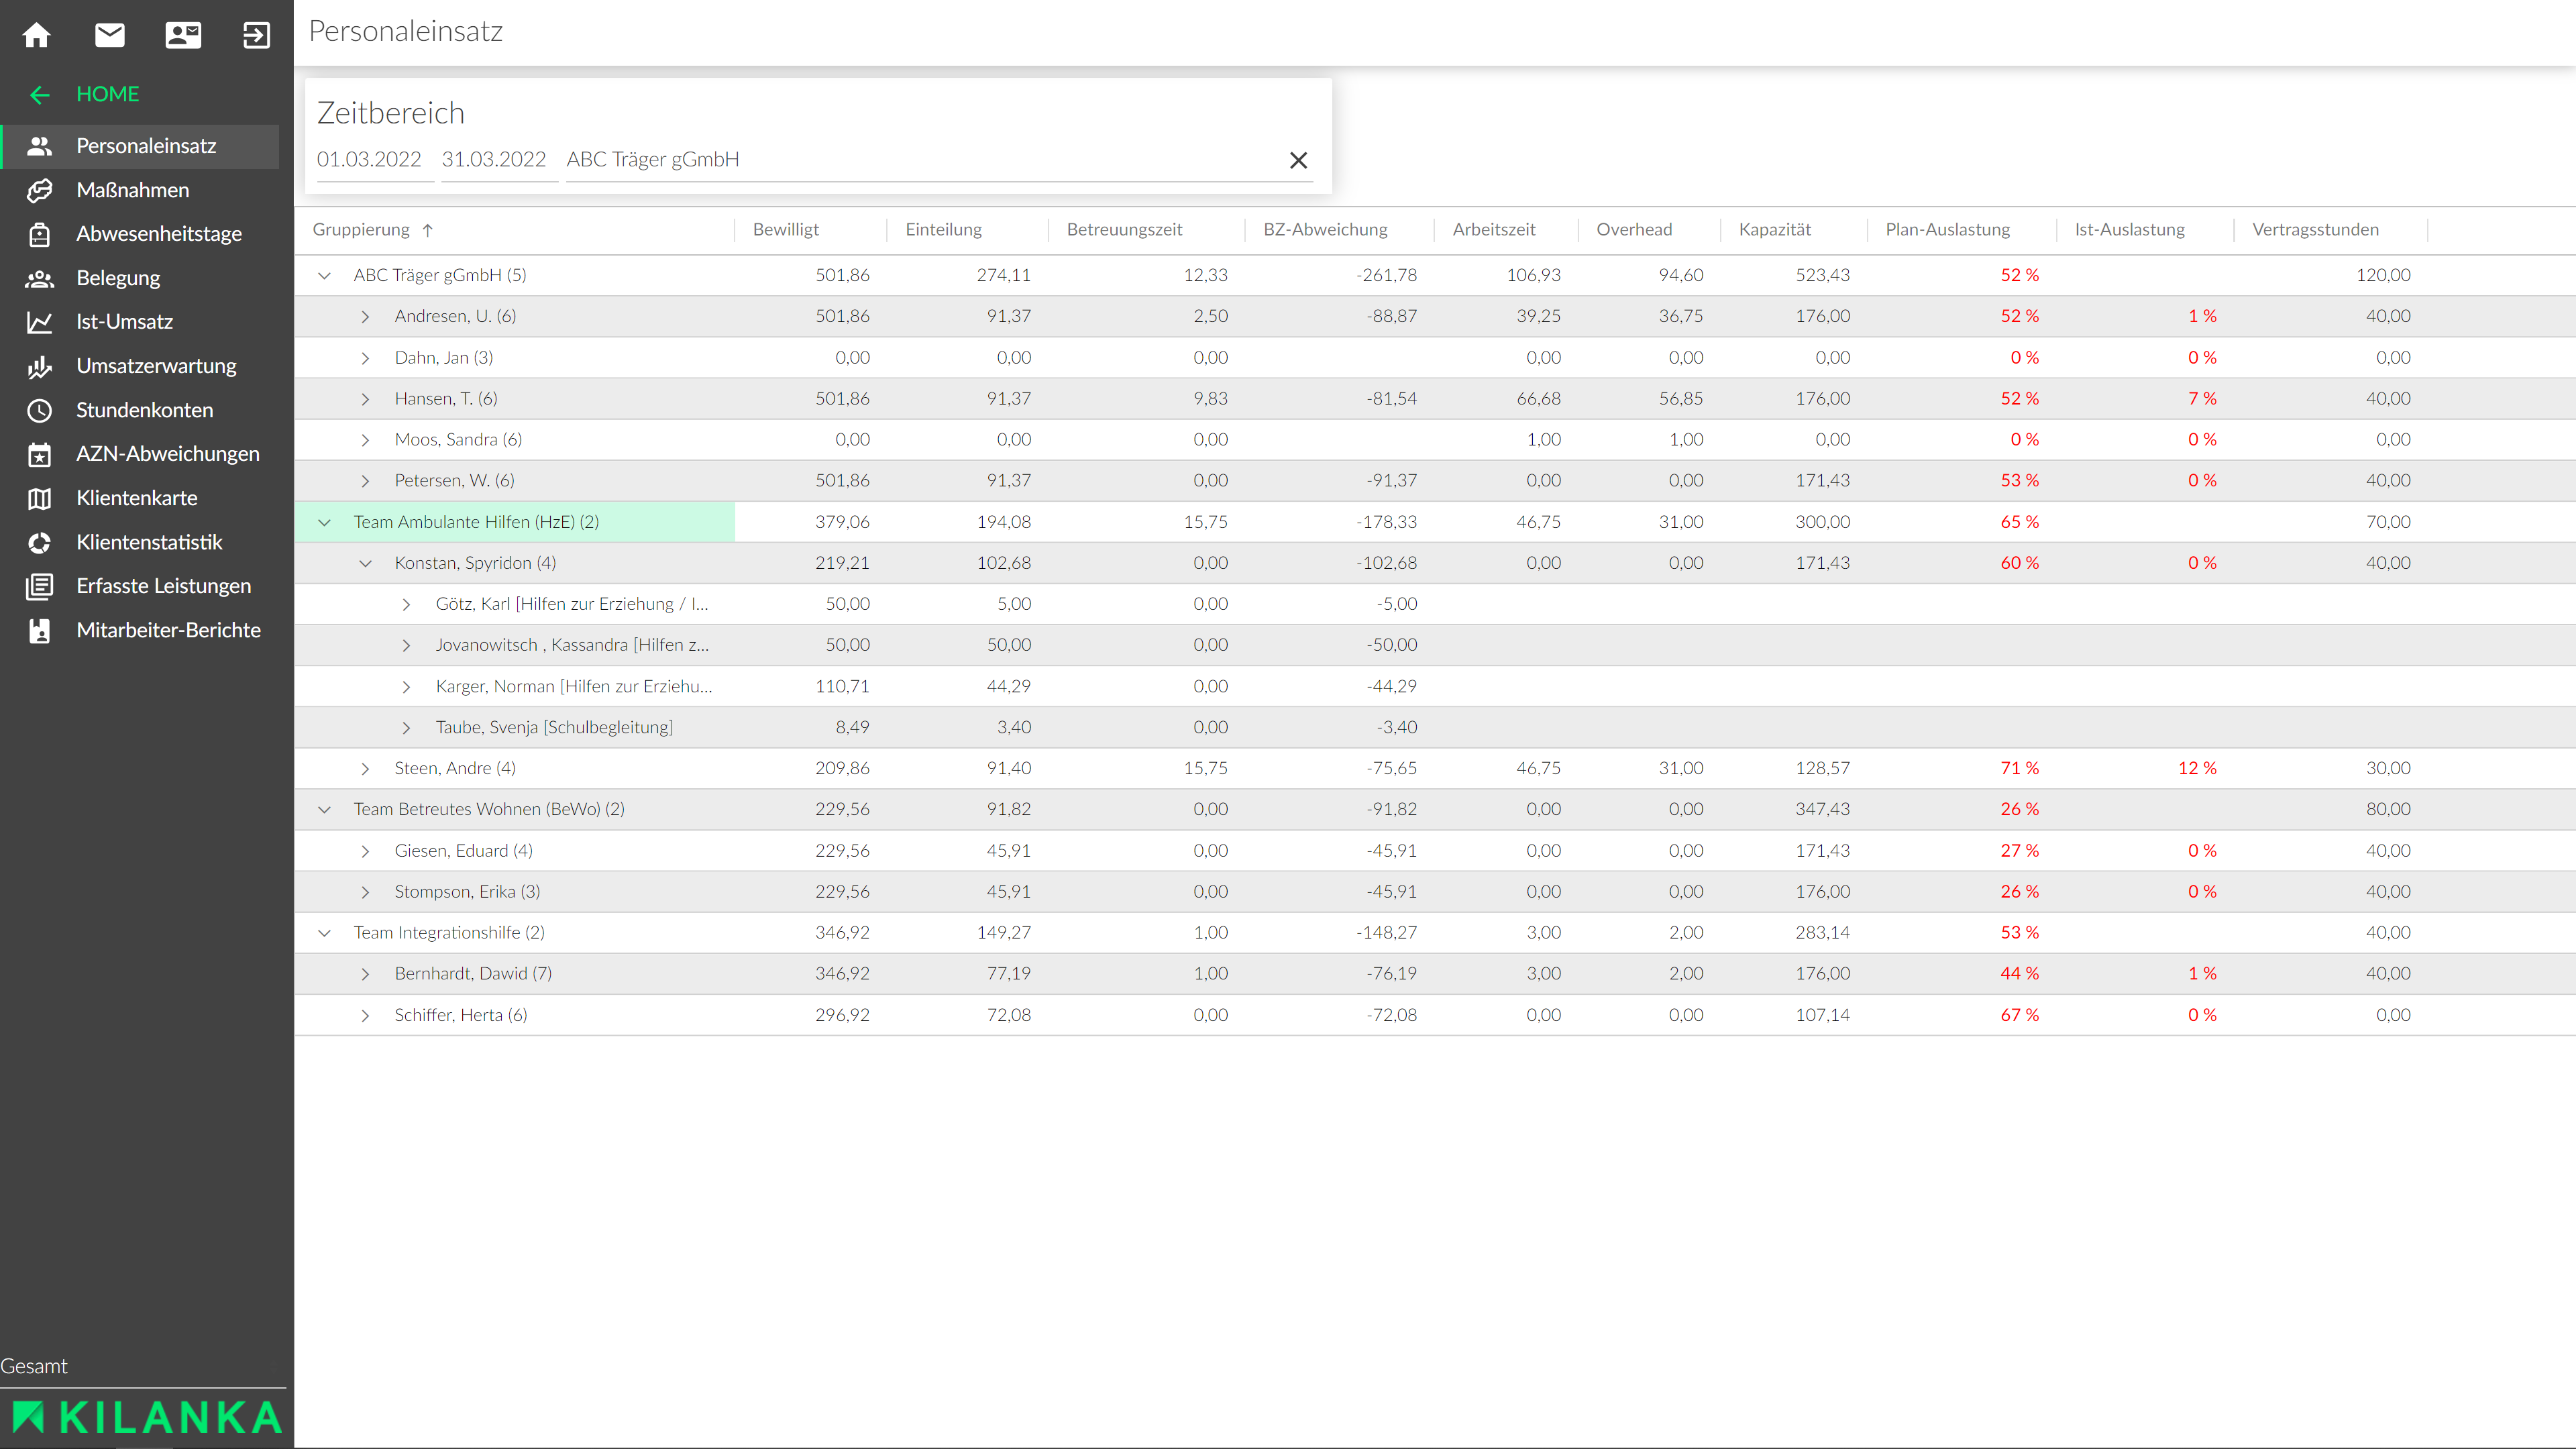Click the contact card icon

coord(183,35)
